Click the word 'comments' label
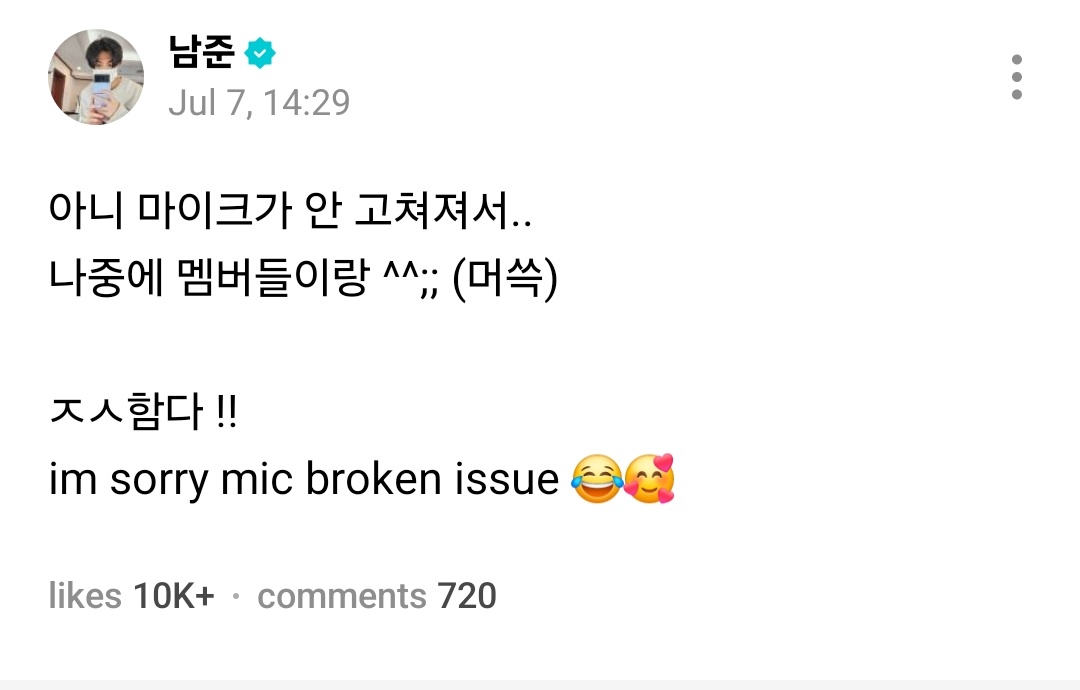The height and width of the screenshot is (690, 1080). click(342, 596)
